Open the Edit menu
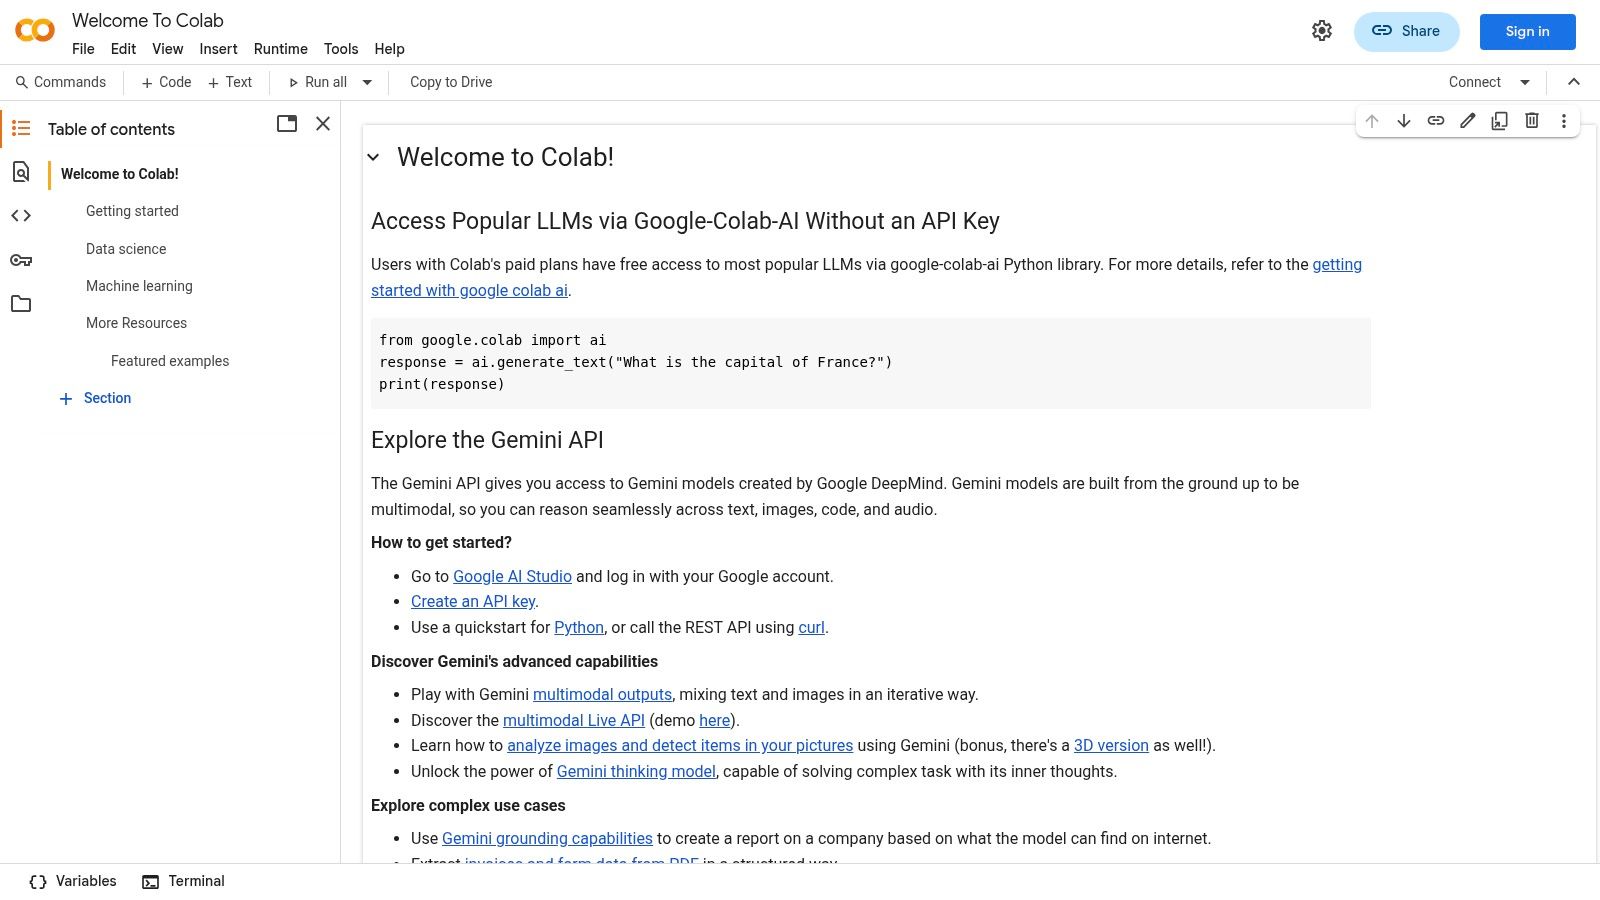 (123, 49)
